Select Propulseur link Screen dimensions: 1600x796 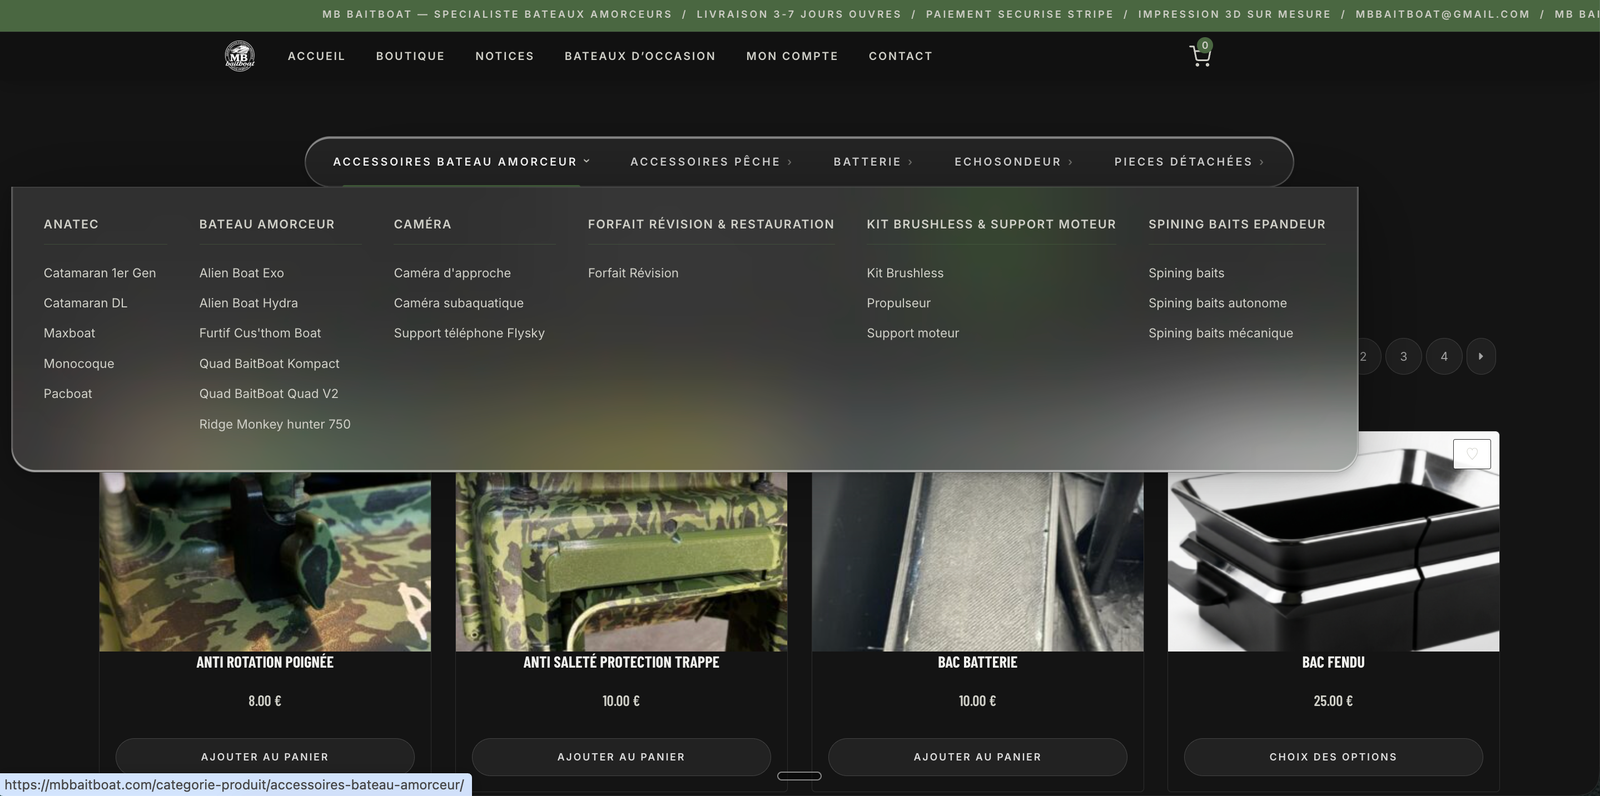point(899,303)
